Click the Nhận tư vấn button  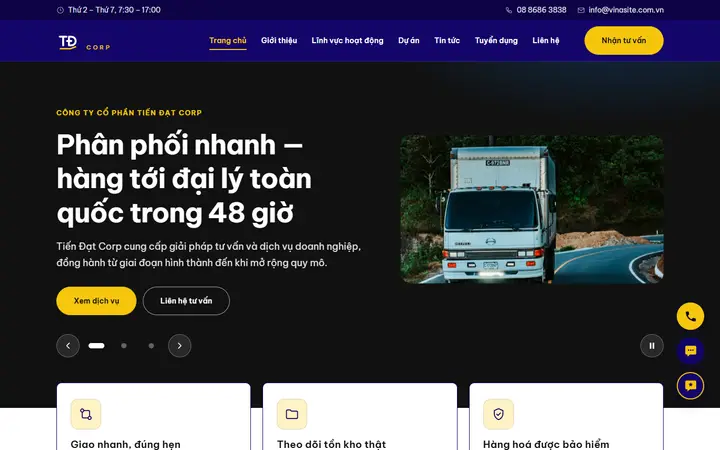click(x=624, y=40)
